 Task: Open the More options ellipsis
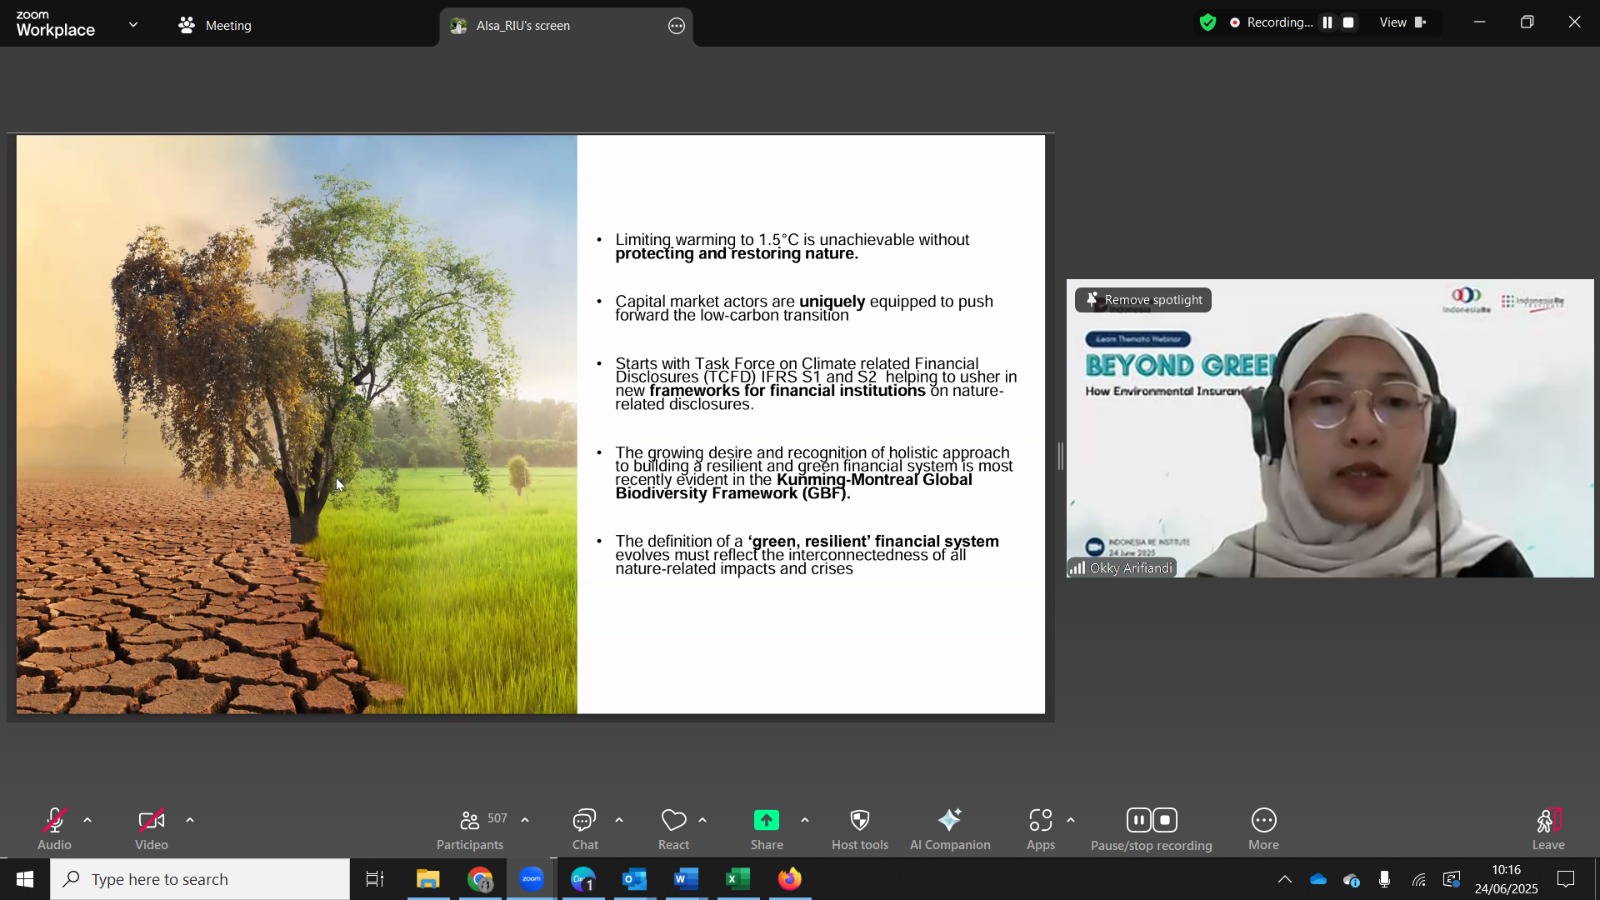pos(1263,821)
